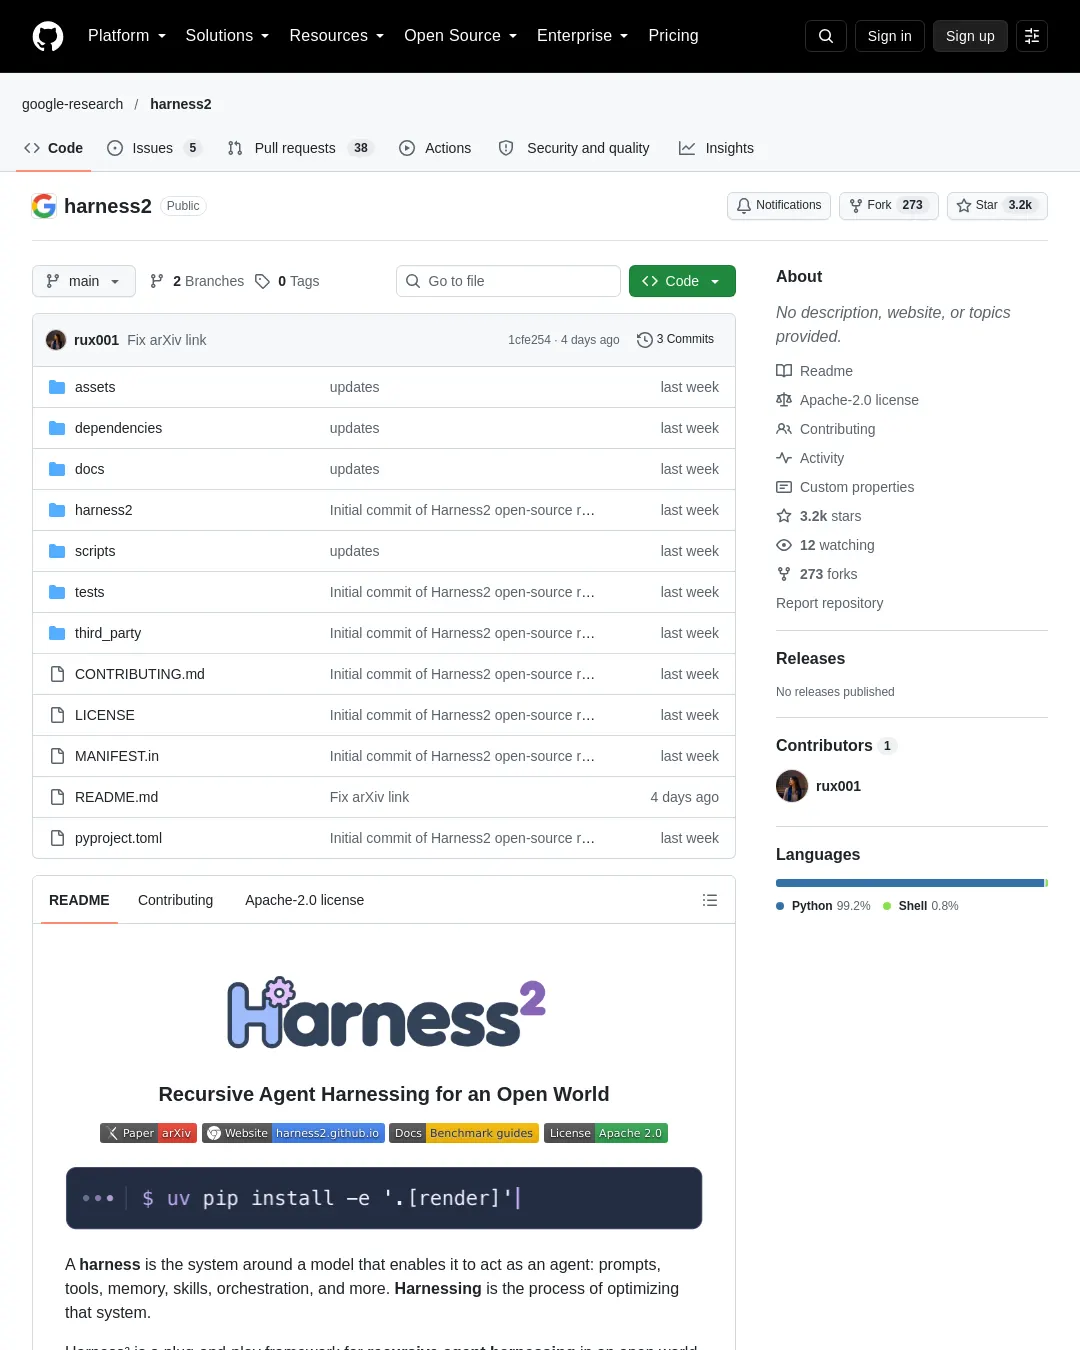Switch to the Actions tab
The image size is (1080, 1350).
tap(435, 148)
